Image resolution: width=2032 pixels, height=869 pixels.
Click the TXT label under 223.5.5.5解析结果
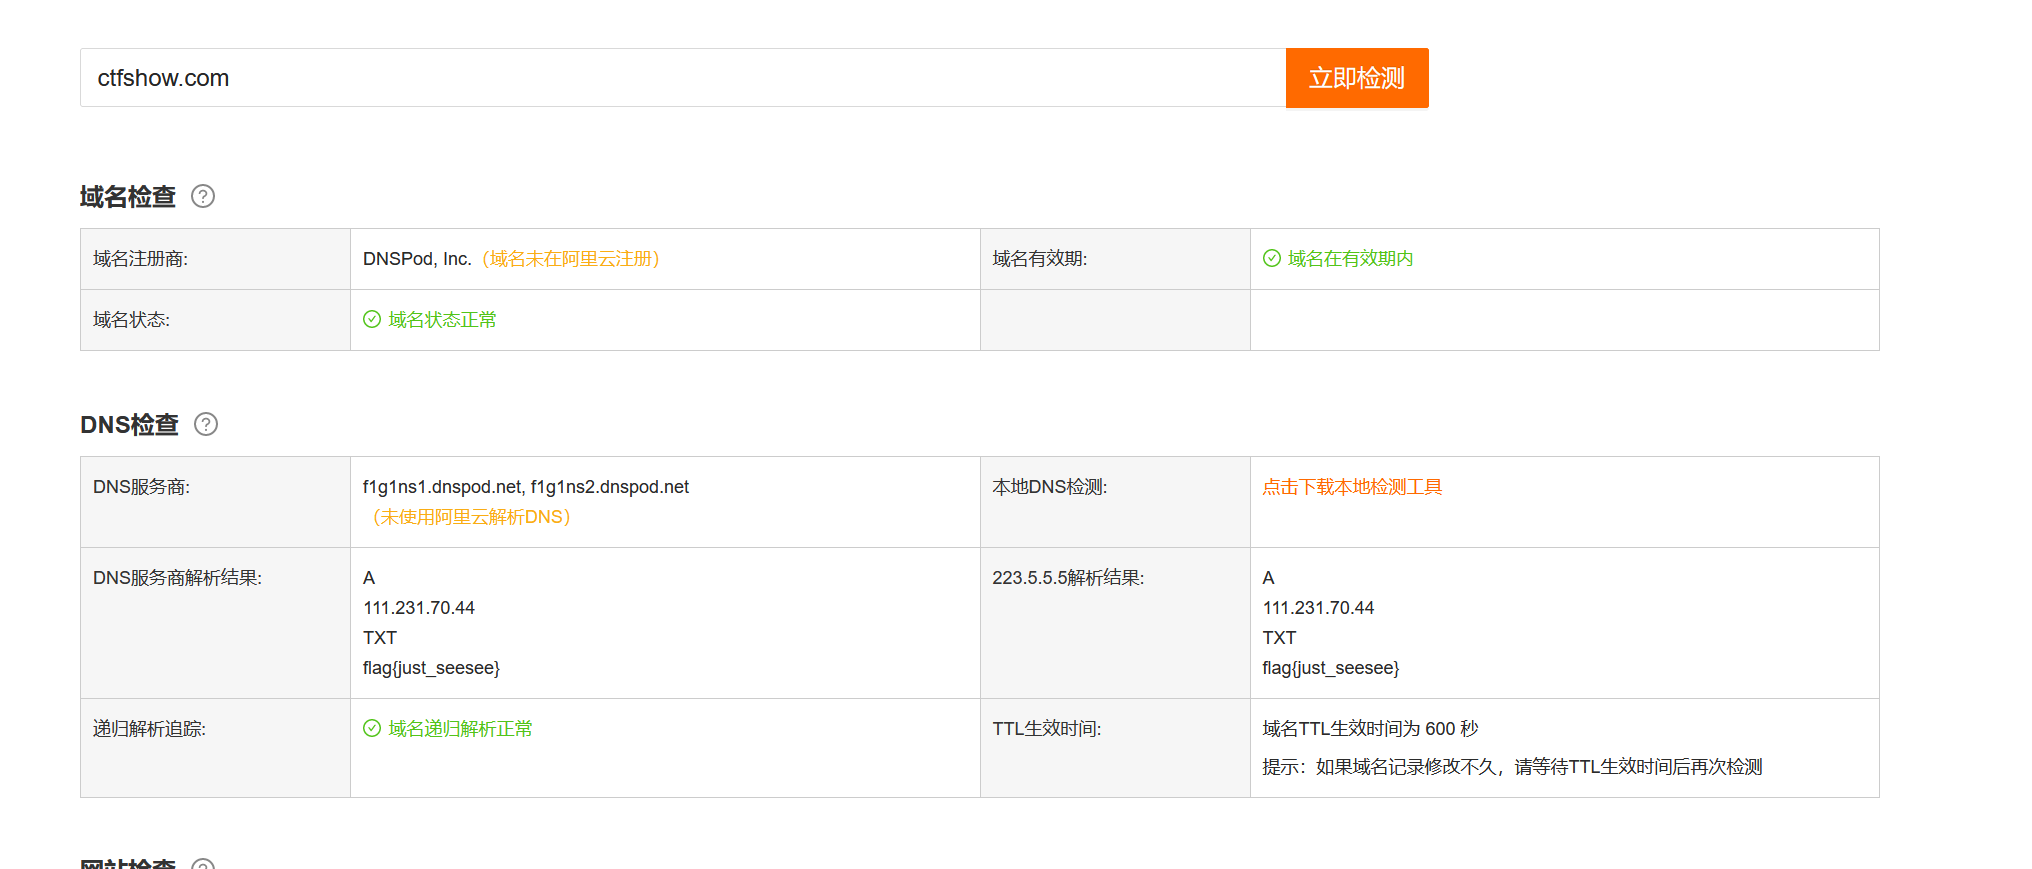click(x=1279, y=638)
